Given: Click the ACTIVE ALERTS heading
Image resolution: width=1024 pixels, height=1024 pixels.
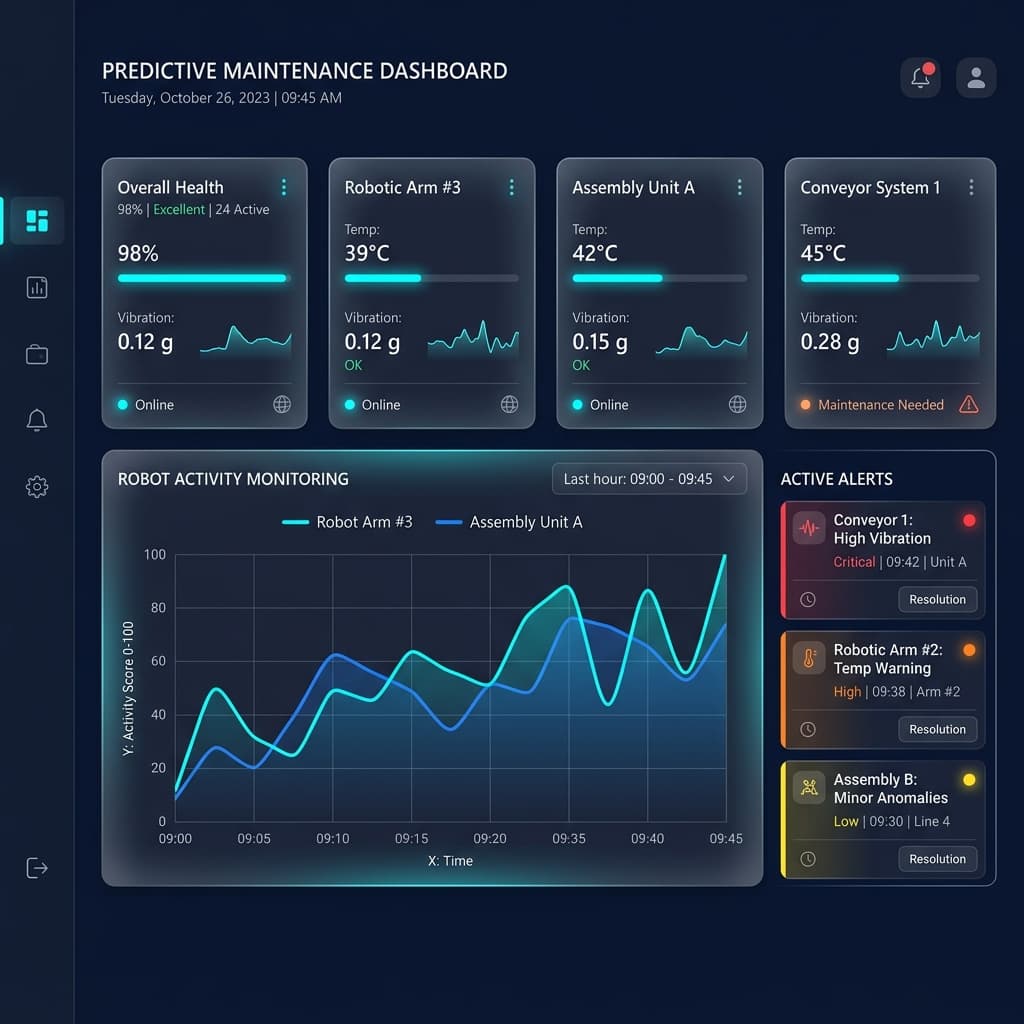Looking at the screenshot, I should pyautogui.click(x=837, y=479).
